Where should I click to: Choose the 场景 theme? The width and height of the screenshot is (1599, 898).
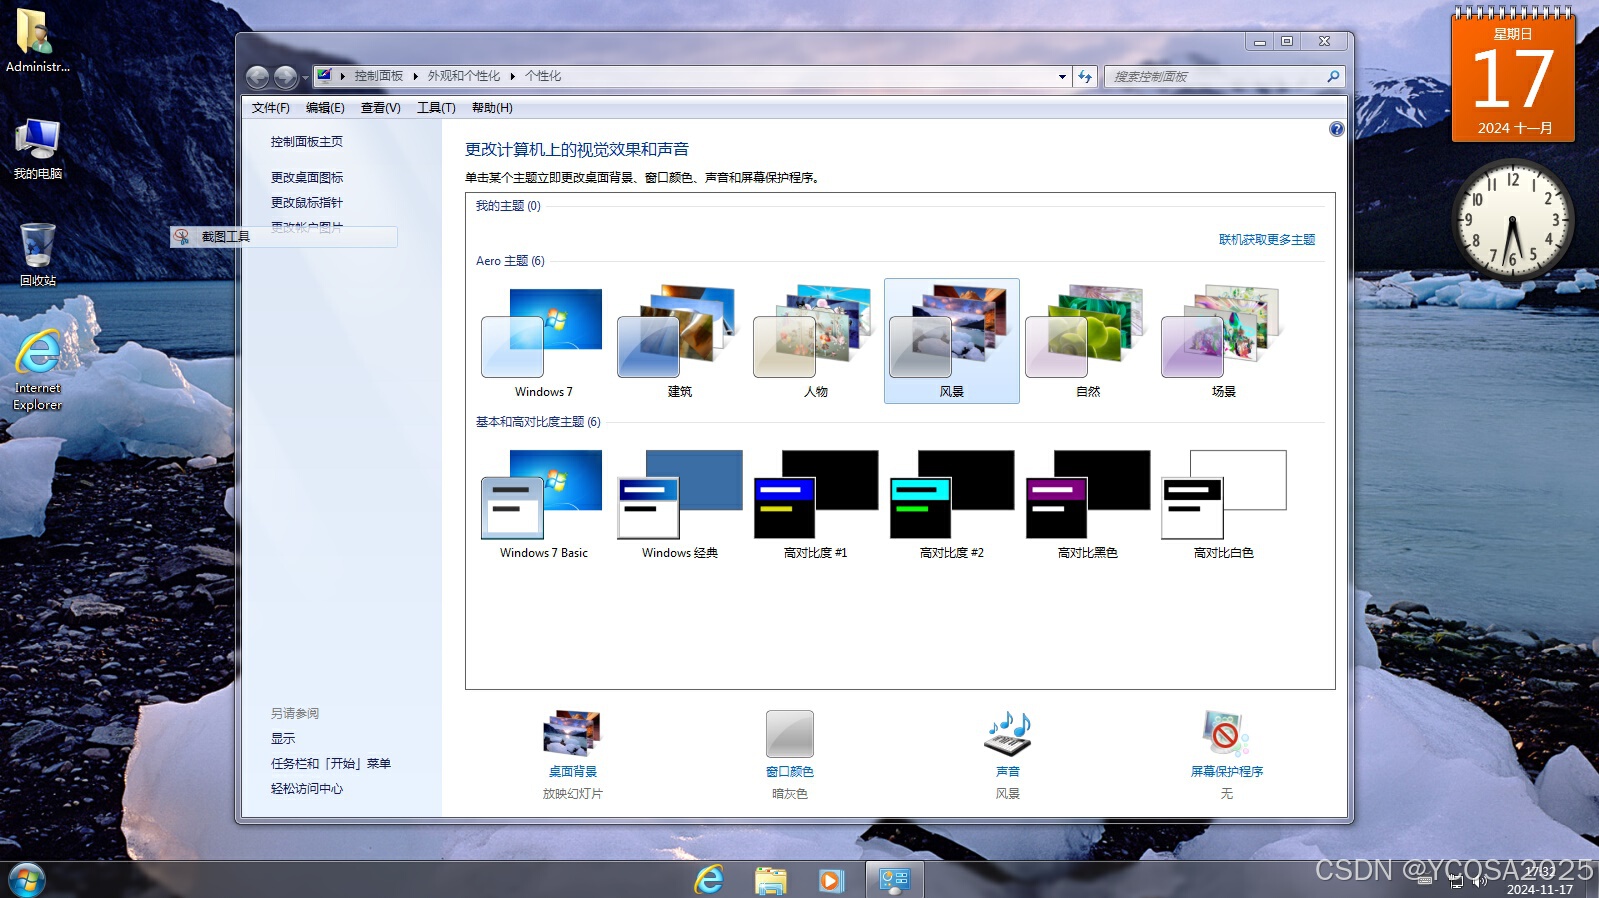pos(1223,341)
